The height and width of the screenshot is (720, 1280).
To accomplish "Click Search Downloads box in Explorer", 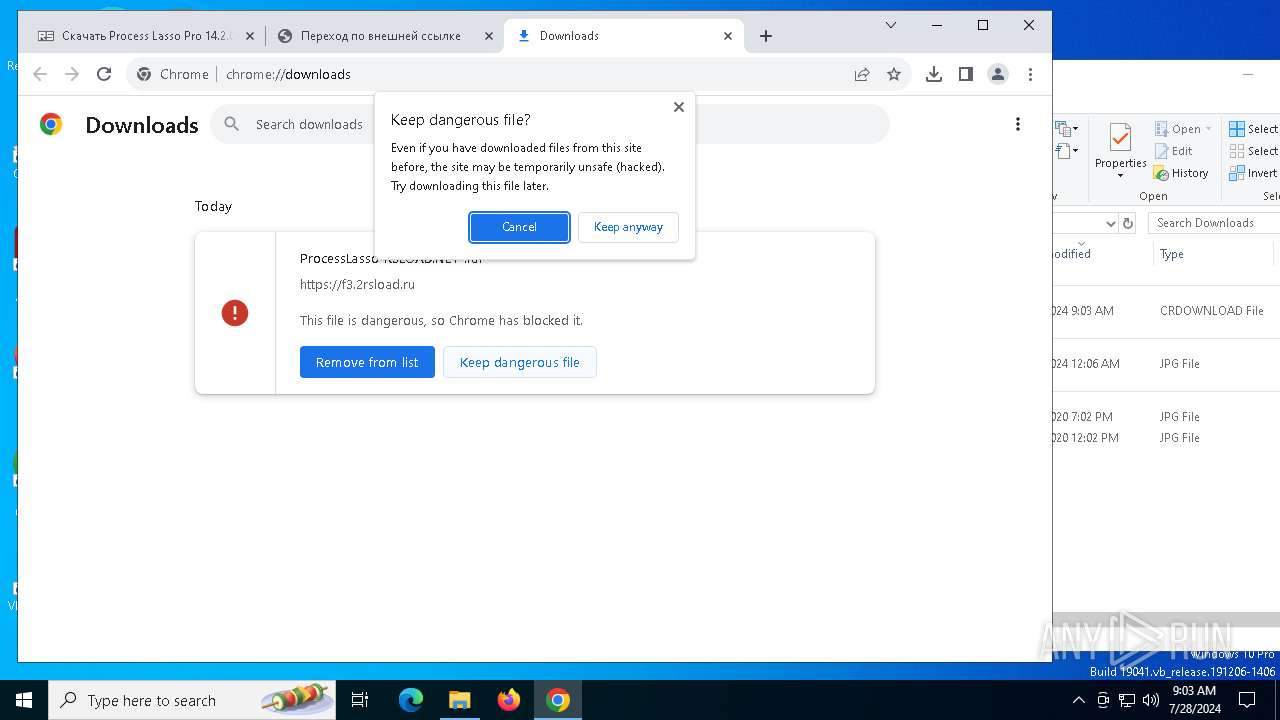I will pos(1213,223).
